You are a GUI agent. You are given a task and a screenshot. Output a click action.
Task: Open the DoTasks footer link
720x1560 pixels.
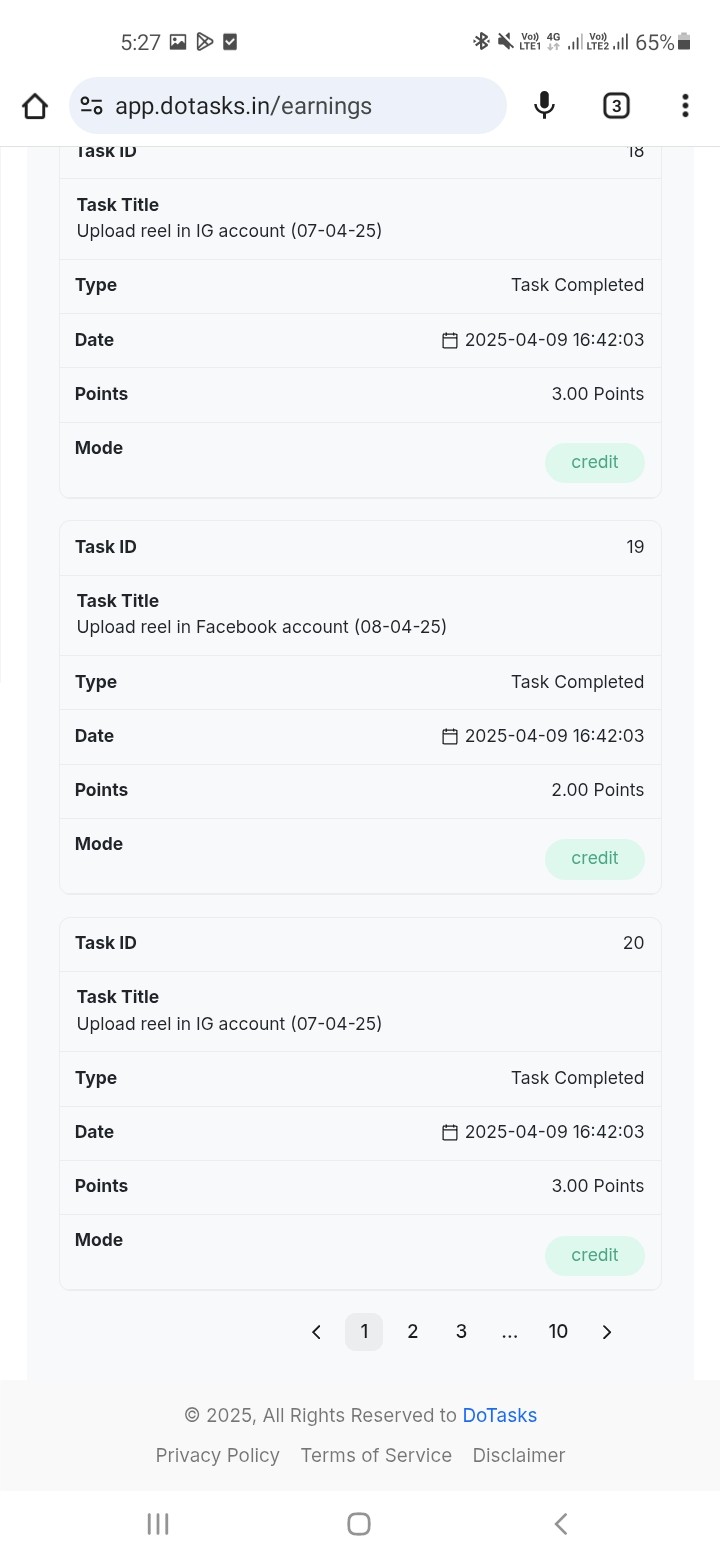(x=499, y=1416)
